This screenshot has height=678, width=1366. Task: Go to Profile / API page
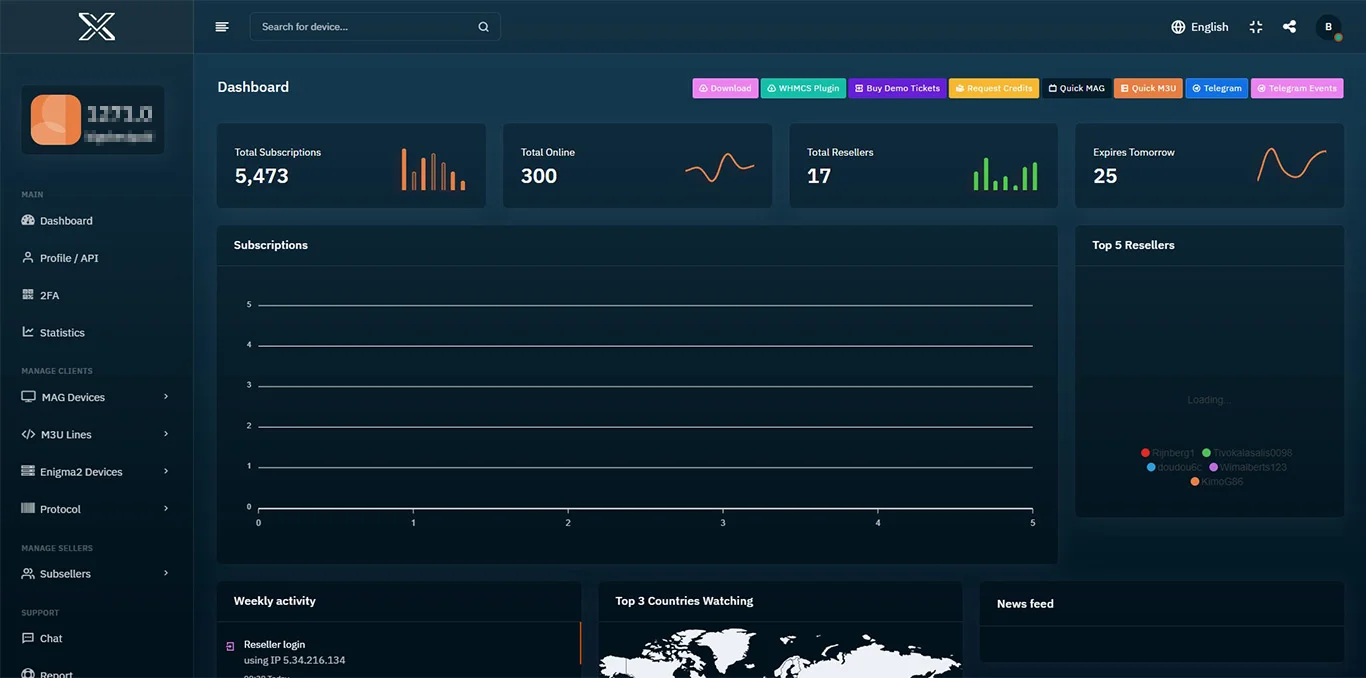click(x=69, y=258)
